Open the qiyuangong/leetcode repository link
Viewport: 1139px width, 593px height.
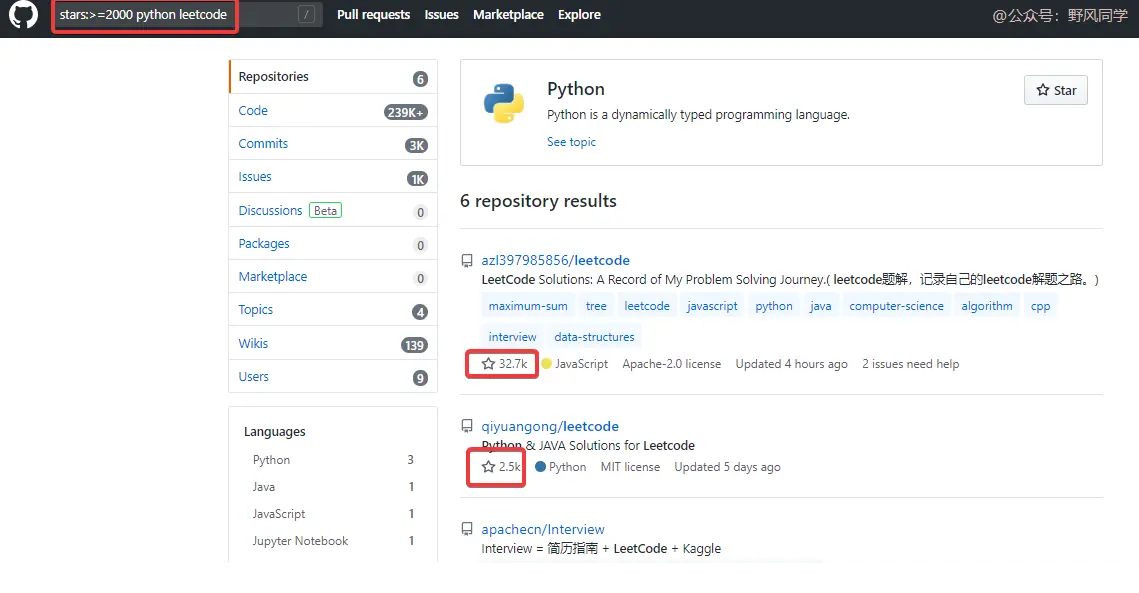[x=550, y=427]
